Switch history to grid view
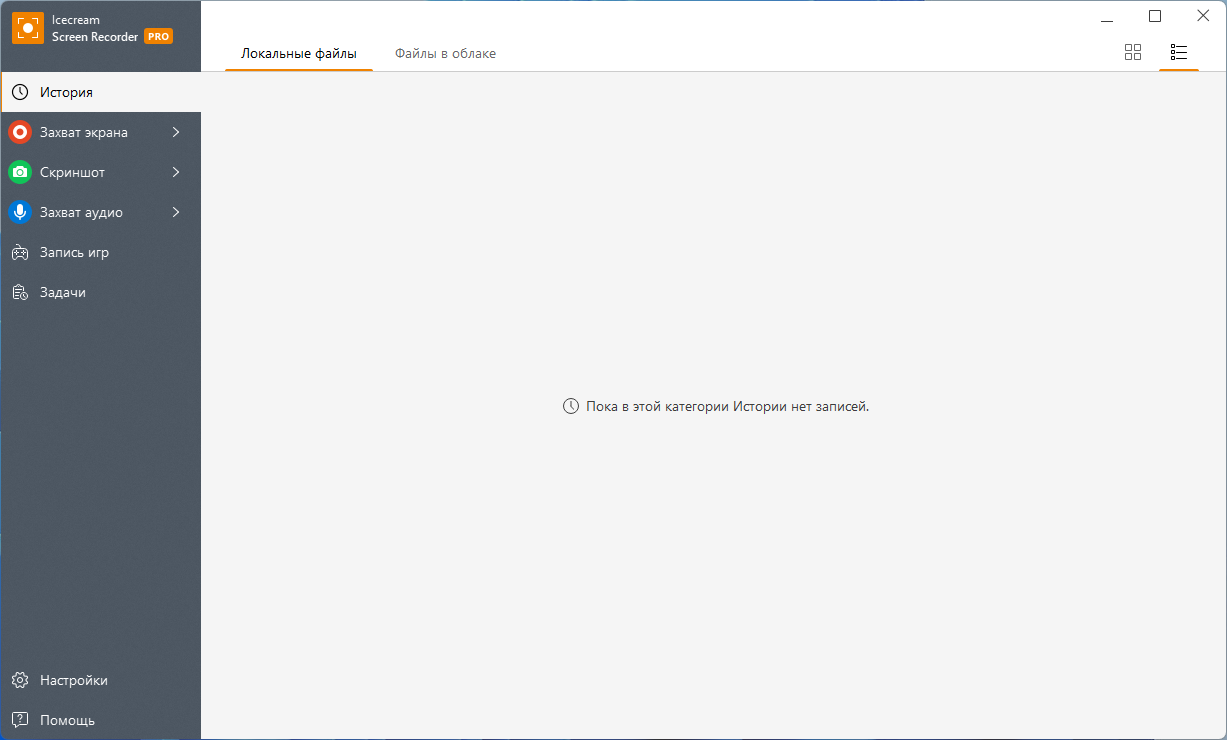Screen dimensions: 1227x740 click(x=1133, y=52)
